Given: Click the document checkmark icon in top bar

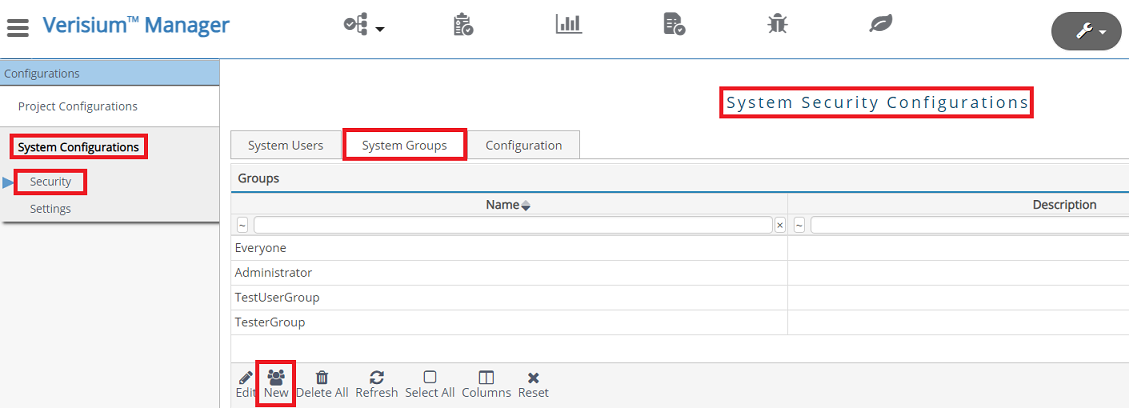Looking at the screenshot, I should [x=674, y=24].
